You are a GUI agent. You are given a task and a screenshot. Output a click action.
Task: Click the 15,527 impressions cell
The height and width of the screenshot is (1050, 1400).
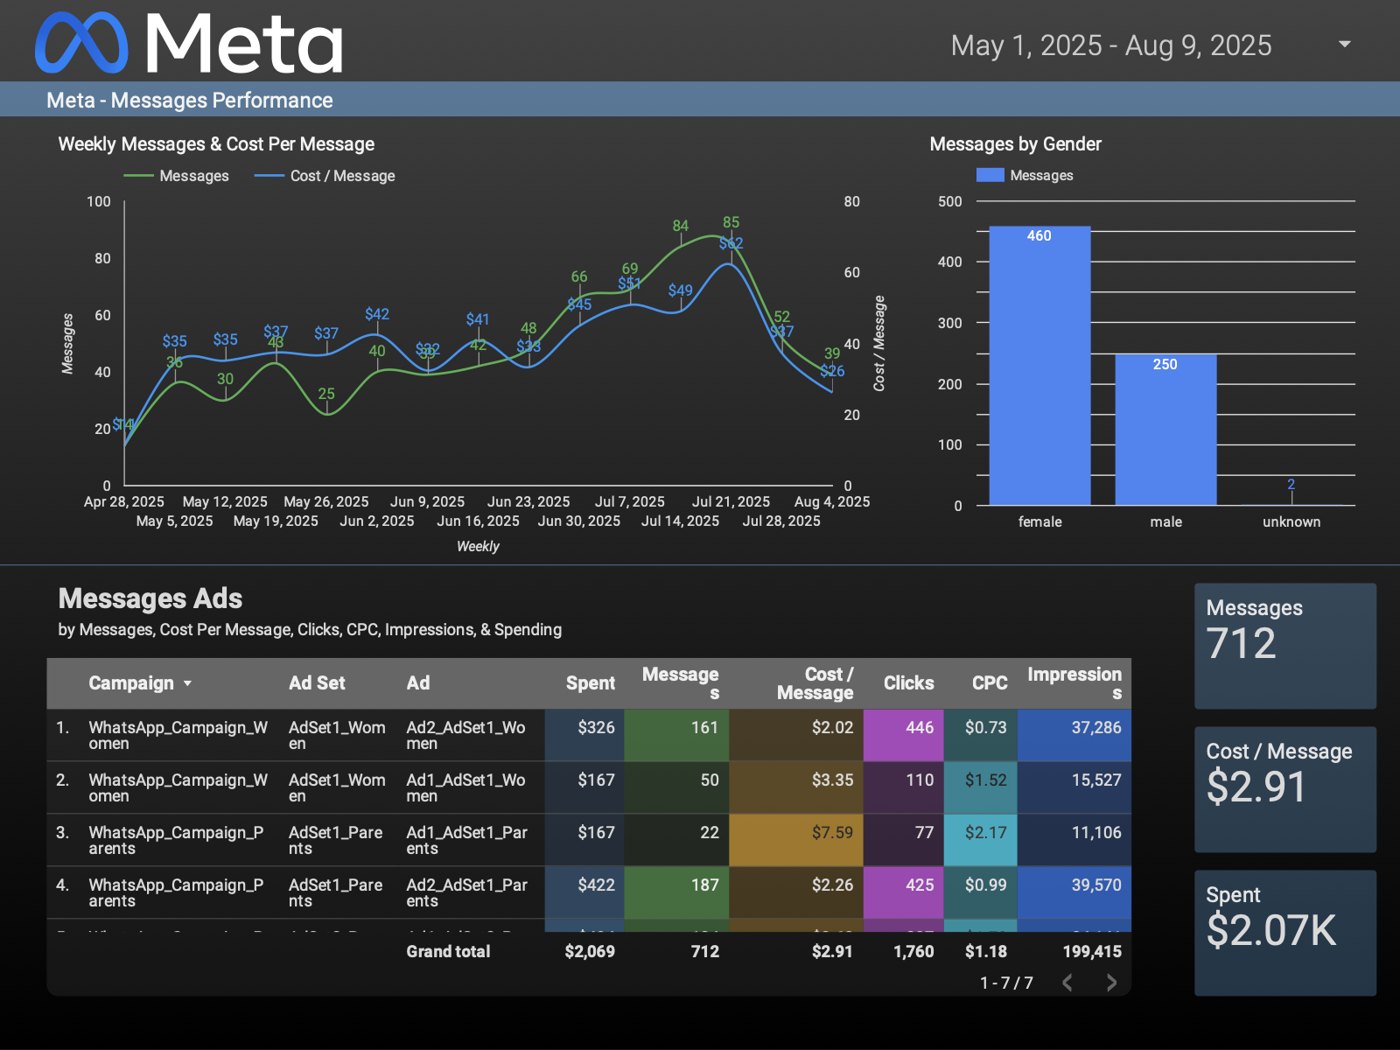tap(1074, 788)
